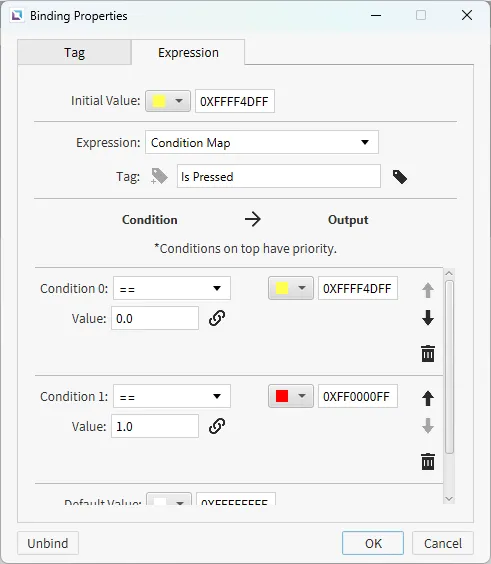Open the red color swatch picker
Viewport: 491px width, 564px height.
point(291,396)
